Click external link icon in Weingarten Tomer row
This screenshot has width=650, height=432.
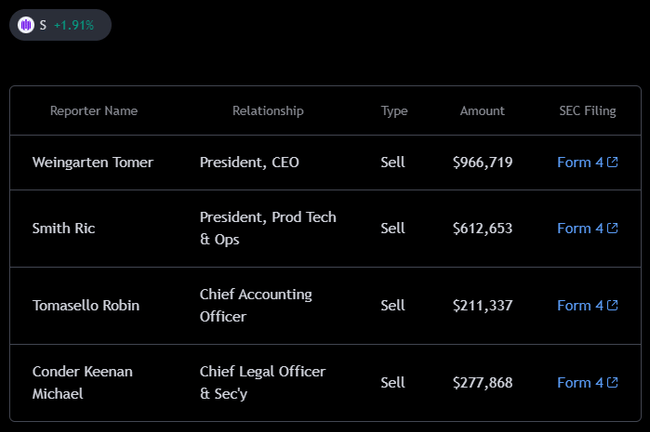point(612,162)
